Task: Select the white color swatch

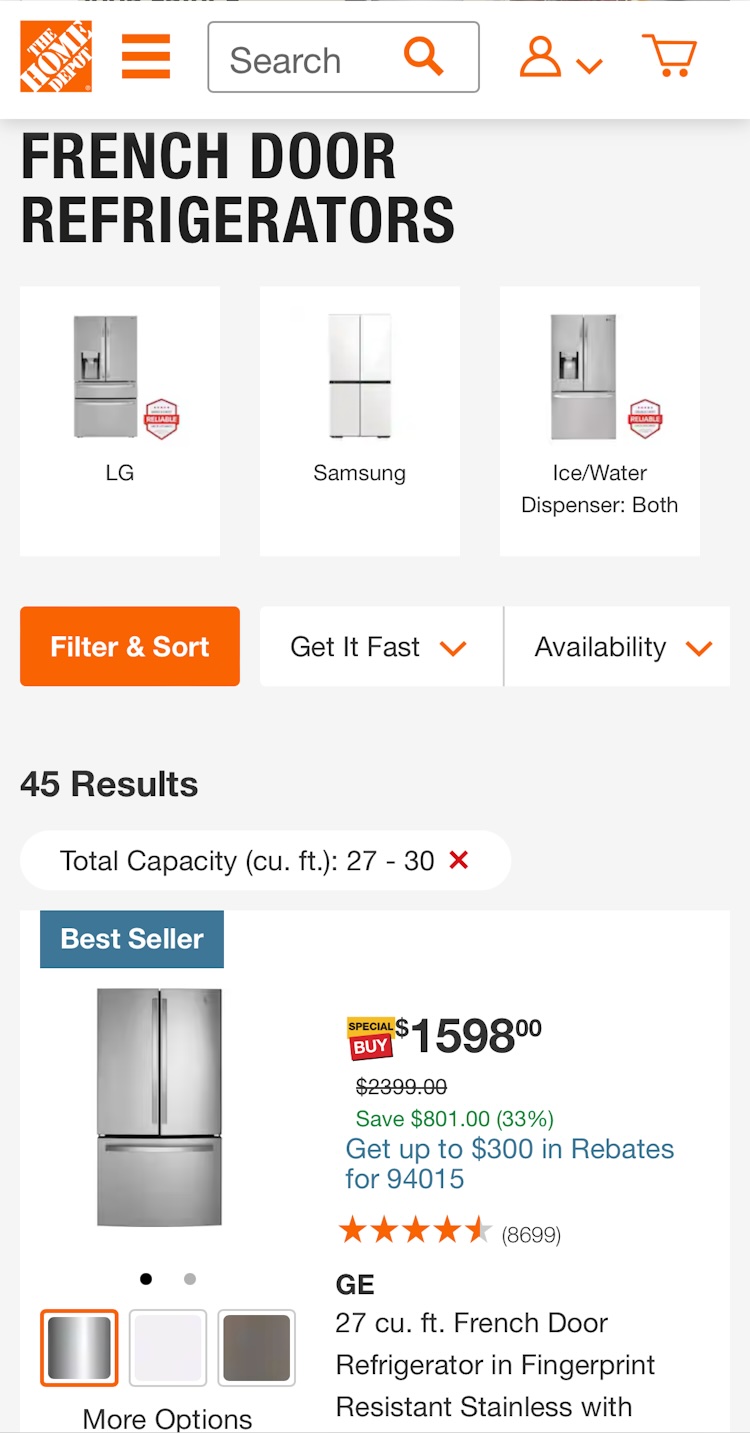Action: click(x=168, y=1347)
